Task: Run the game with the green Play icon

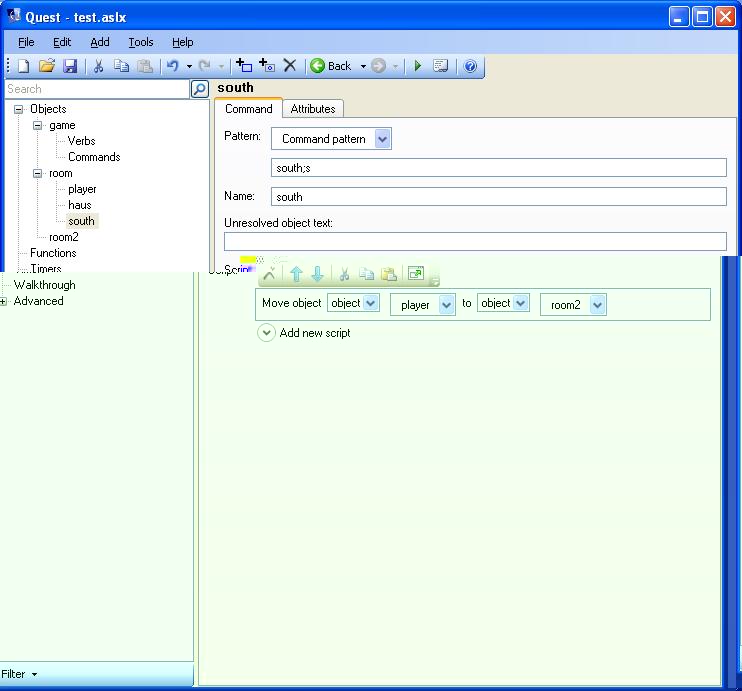Action: 418,66
